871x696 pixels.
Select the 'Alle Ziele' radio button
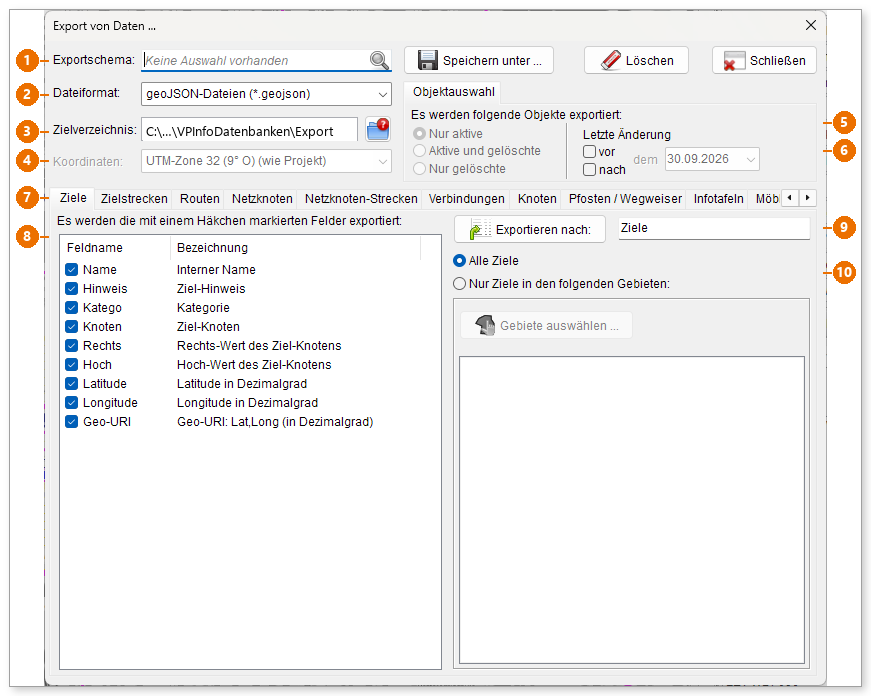[459, 261]
